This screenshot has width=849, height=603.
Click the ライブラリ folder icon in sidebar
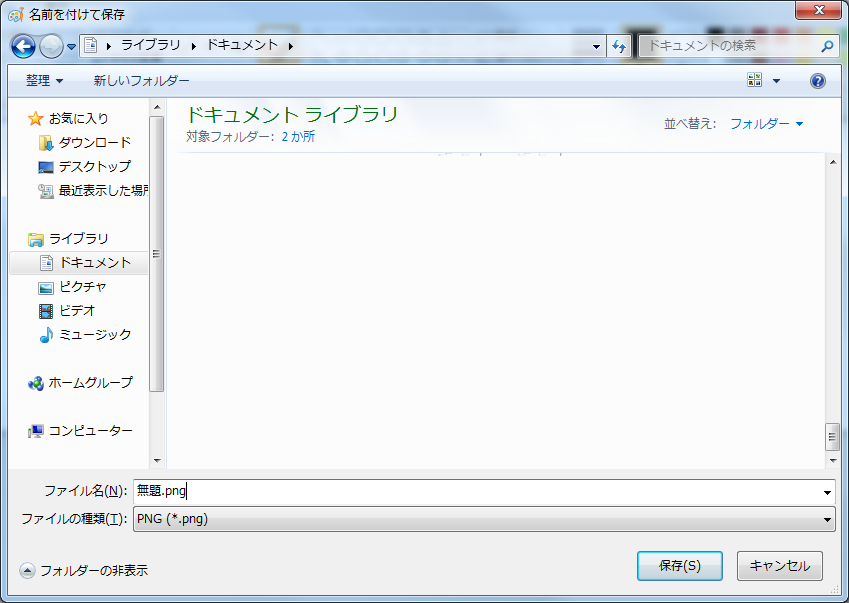click(x=36, y=239)
